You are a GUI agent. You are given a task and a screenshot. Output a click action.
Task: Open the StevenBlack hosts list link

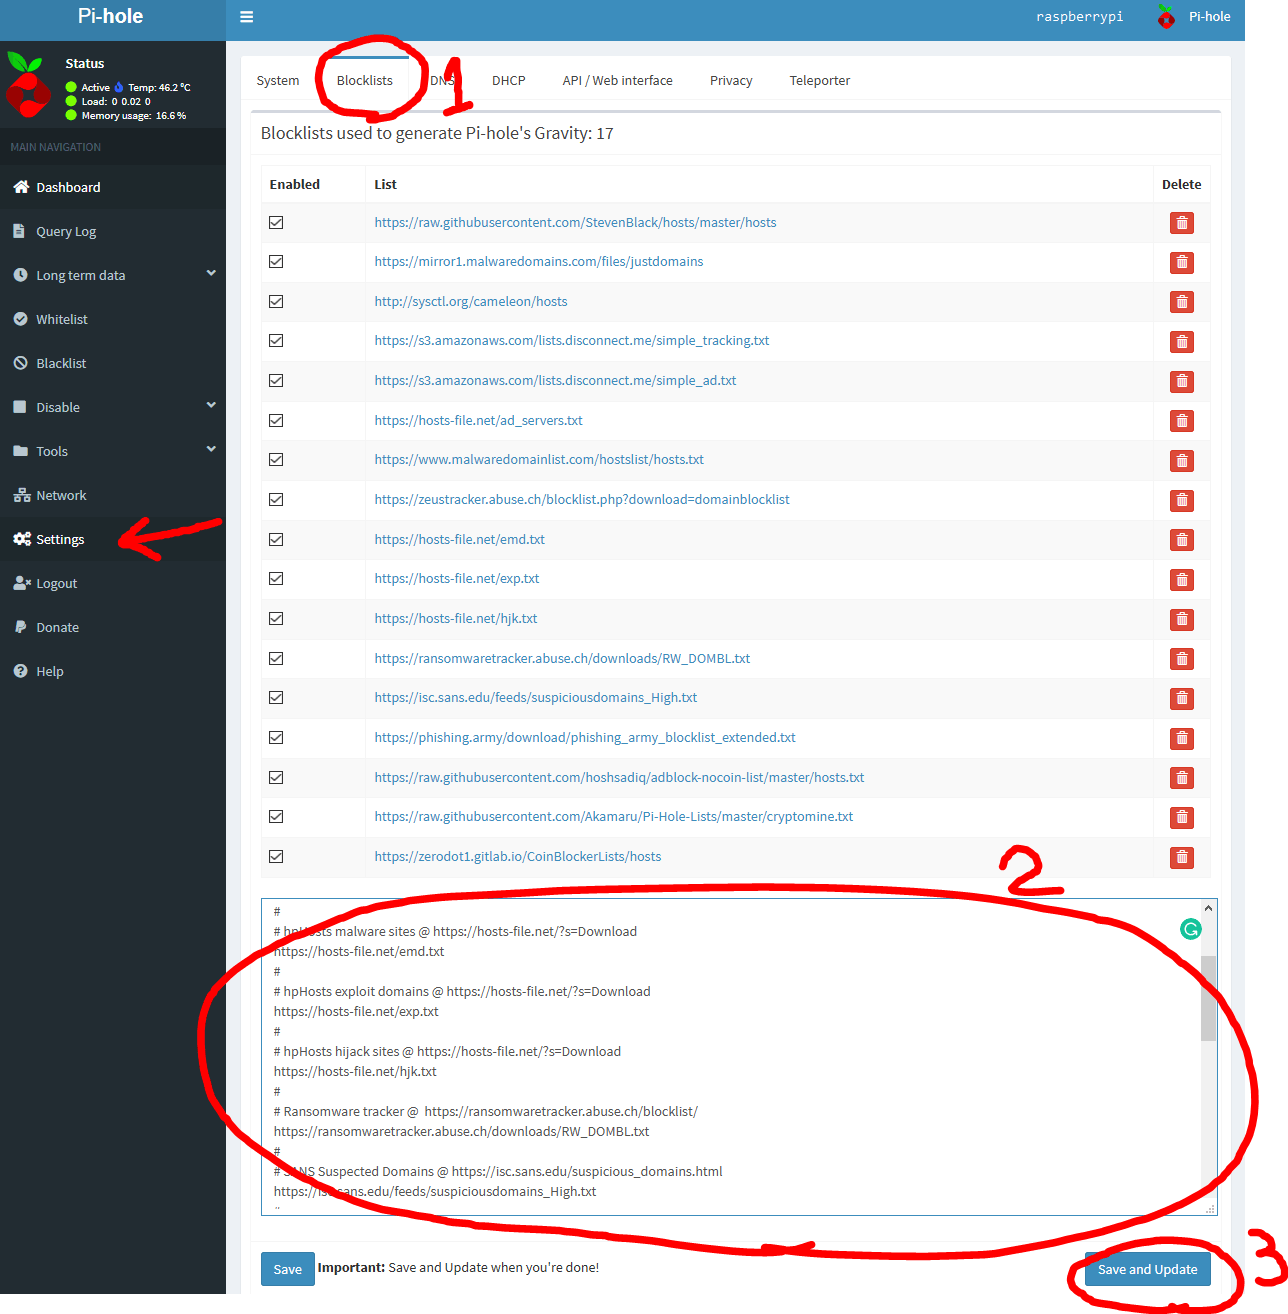tap(575, 222)
